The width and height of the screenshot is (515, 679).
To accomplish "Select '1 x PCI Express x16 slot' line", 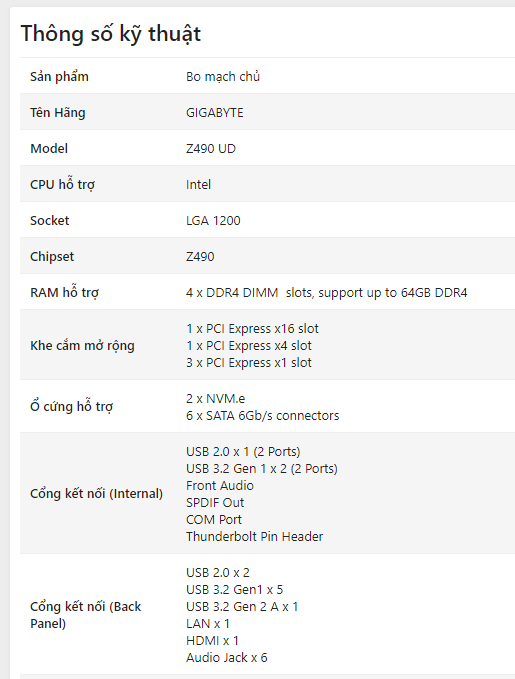I will point(252,329).
